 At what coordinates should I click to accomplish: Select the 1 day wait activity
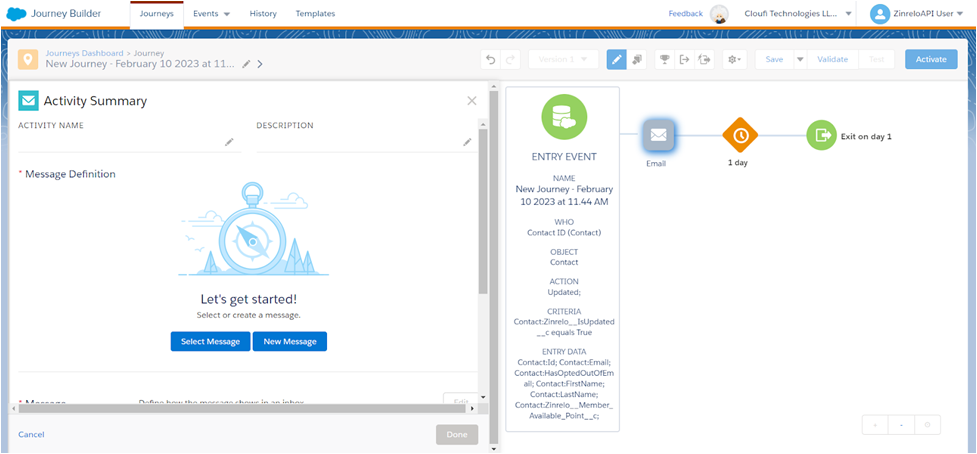[x=740, y=135]
